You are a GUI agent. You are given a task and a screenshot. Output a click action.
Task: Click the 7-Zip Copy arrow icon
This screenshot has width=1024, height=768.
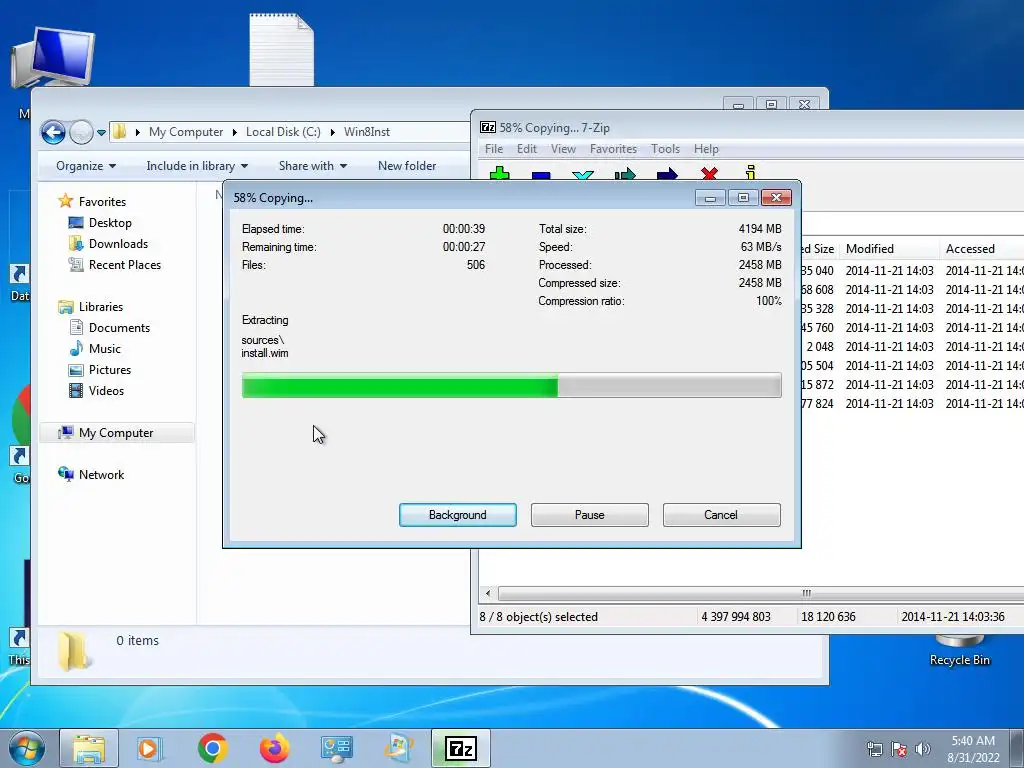[625, 174]
